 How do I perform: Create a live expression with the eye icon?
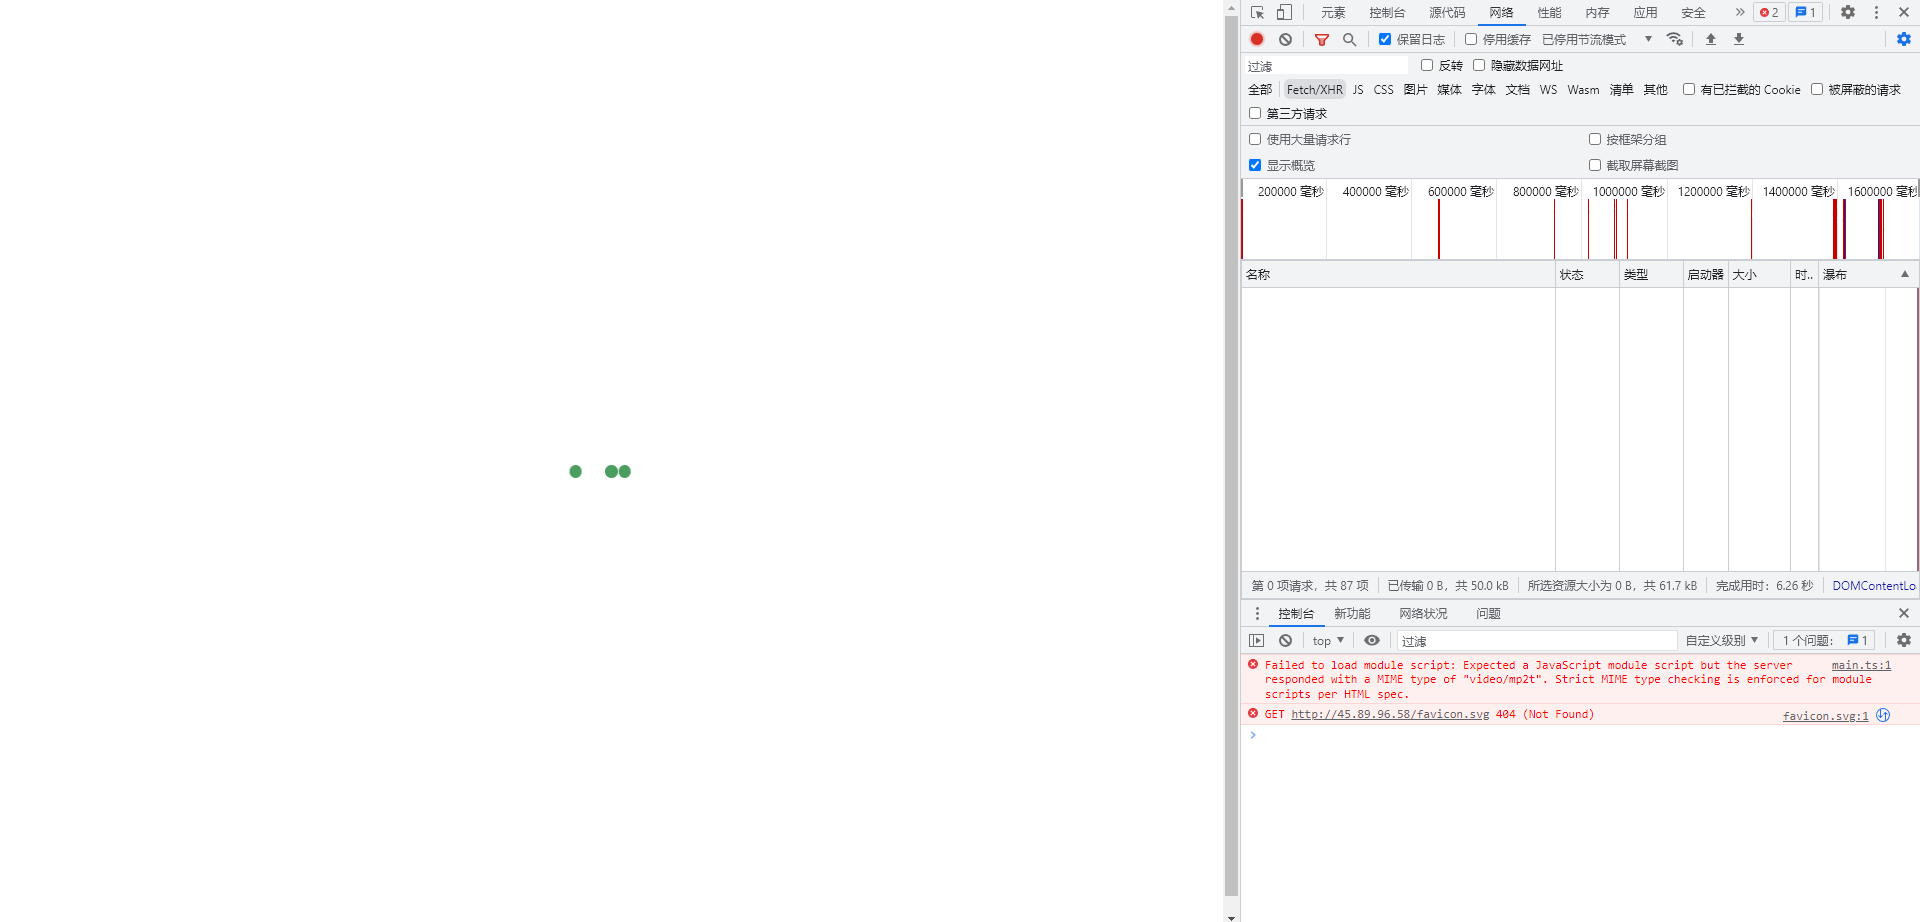point(1371,640)
